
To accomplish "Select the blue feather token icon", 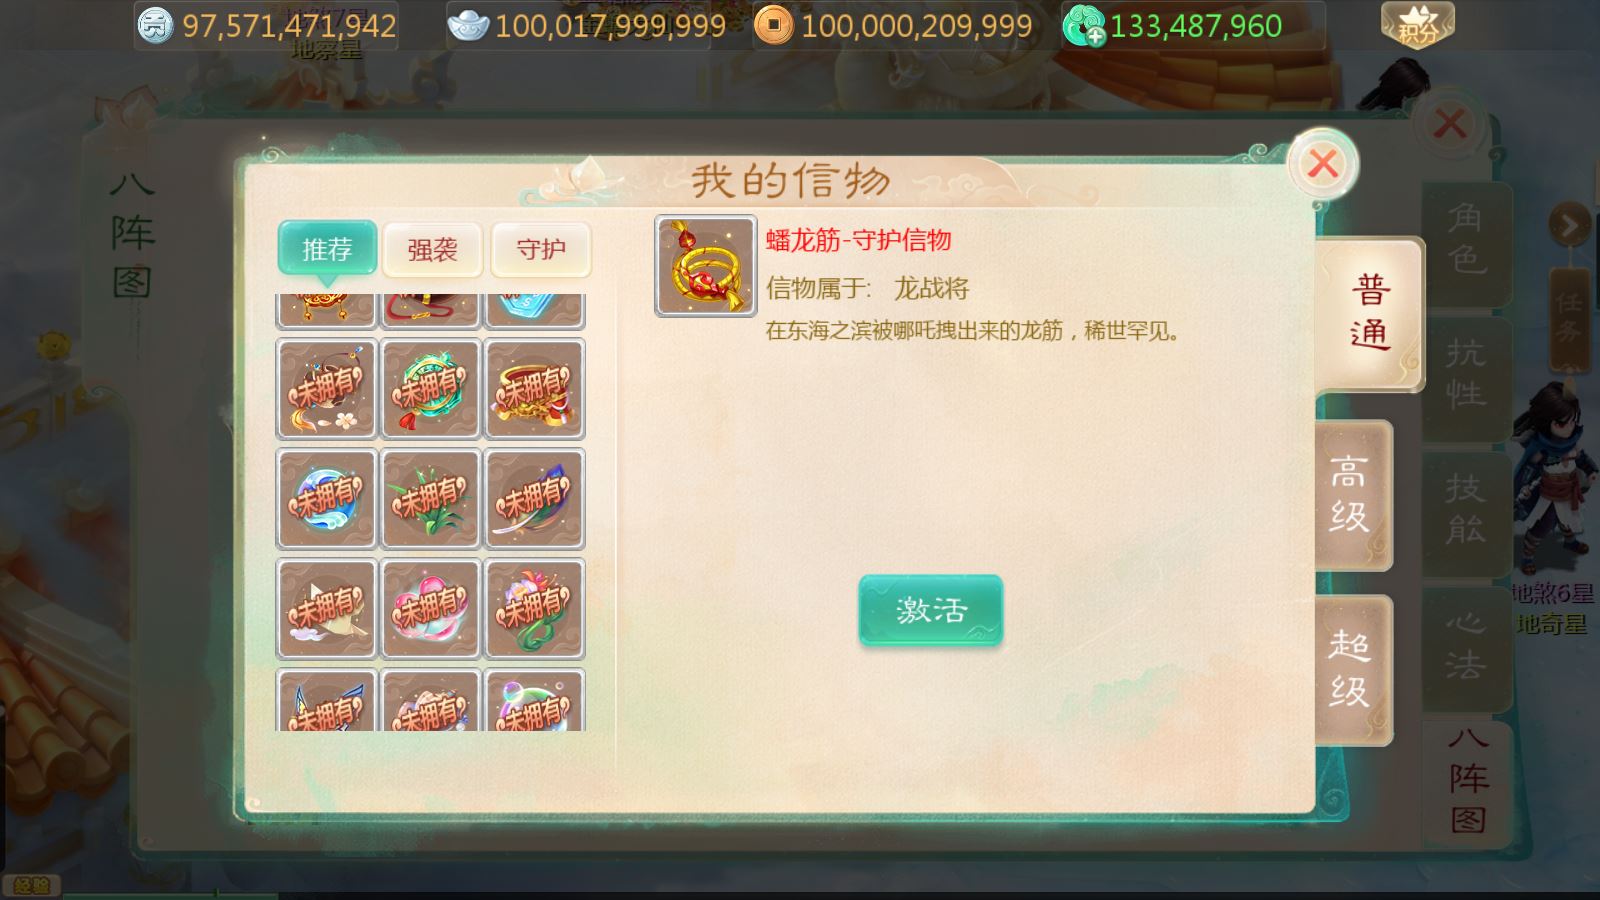I will 535,498.
